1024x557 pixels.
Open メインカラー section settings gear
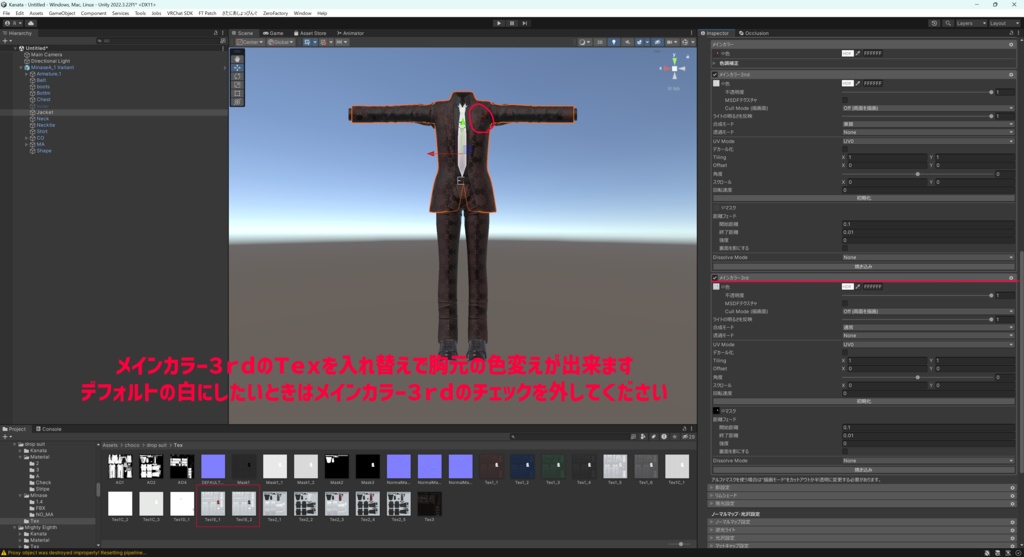pos(1011,44)
